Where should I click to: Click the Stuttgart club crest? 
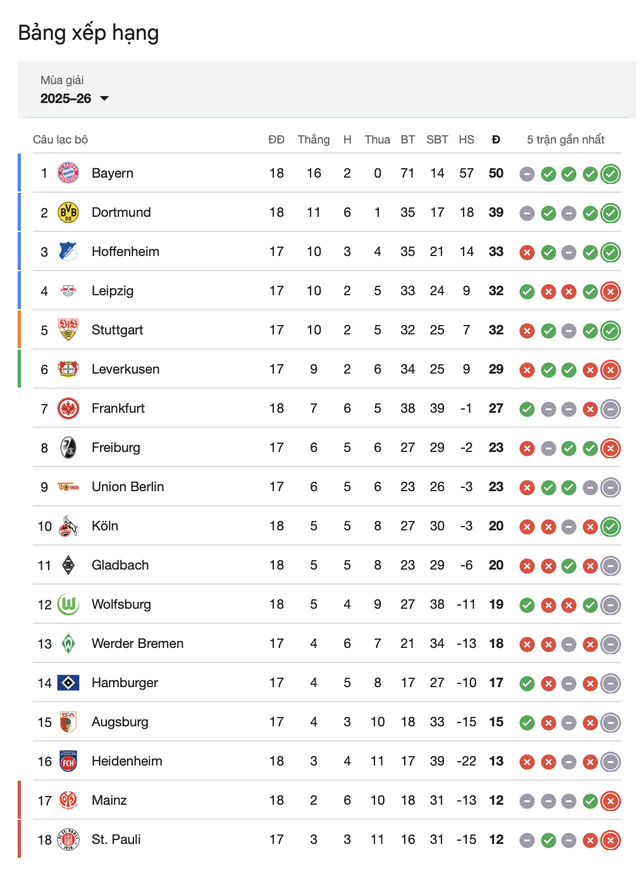click(67, 330)
